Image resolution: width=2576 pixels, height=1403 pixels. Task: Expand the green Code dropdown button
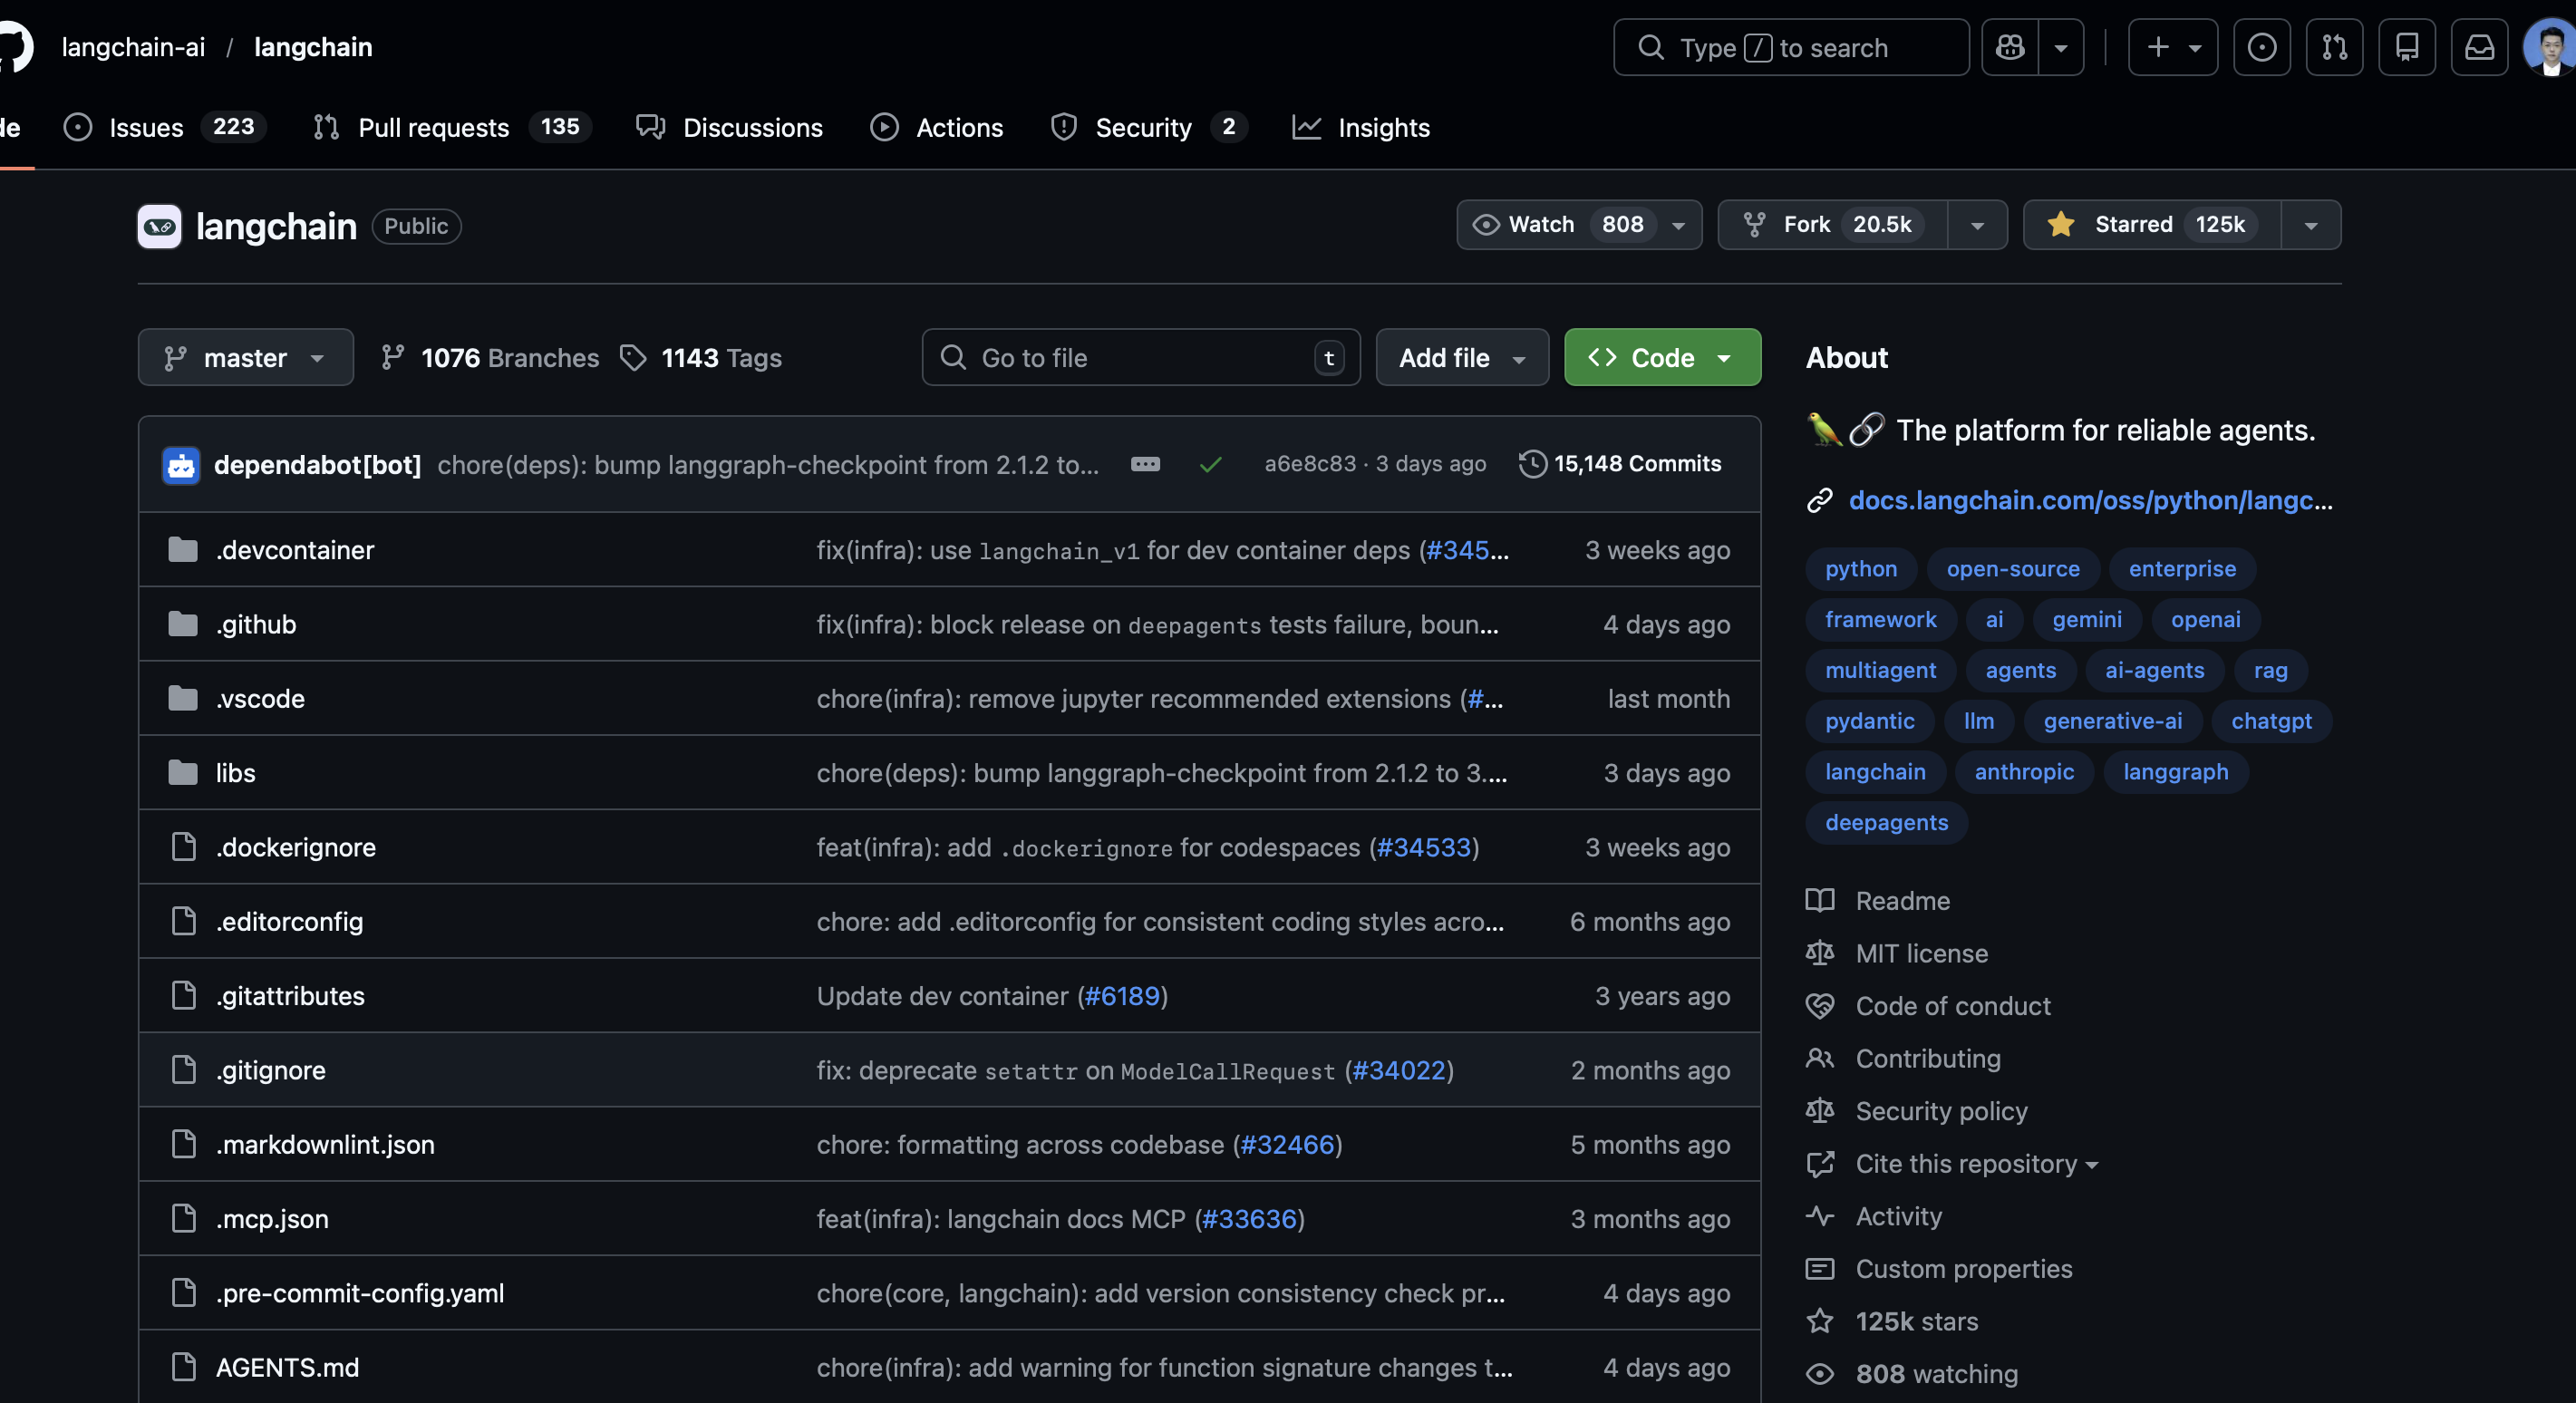click(x=1661, y=357)
